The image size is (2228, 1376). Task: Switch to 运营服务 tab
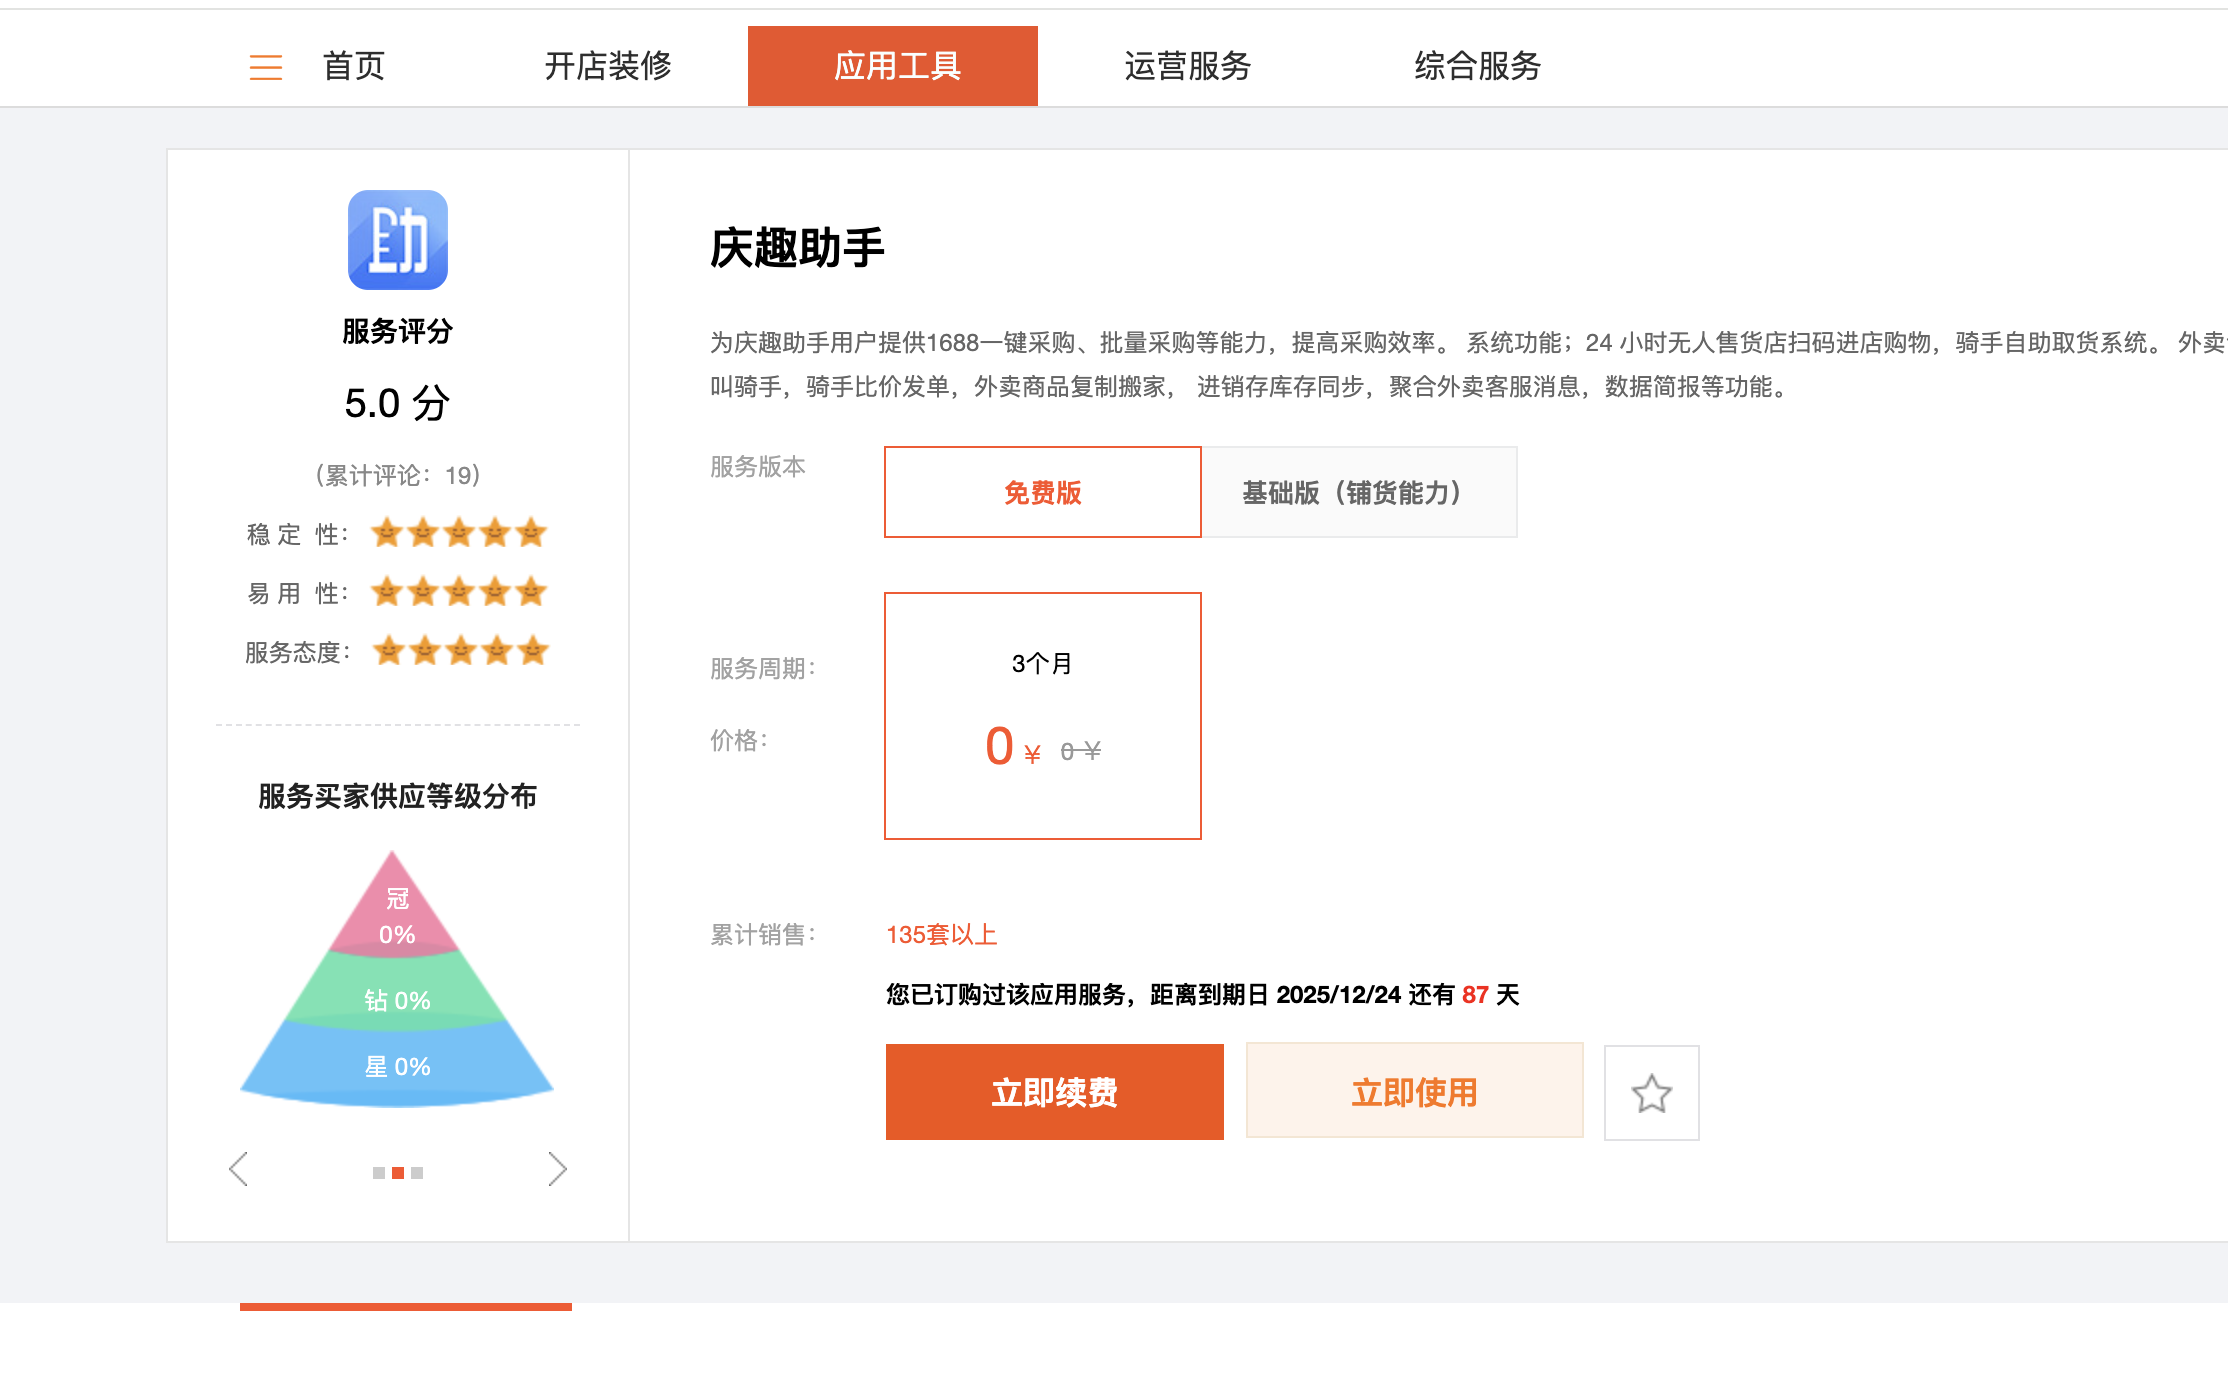coord(1187,67)
